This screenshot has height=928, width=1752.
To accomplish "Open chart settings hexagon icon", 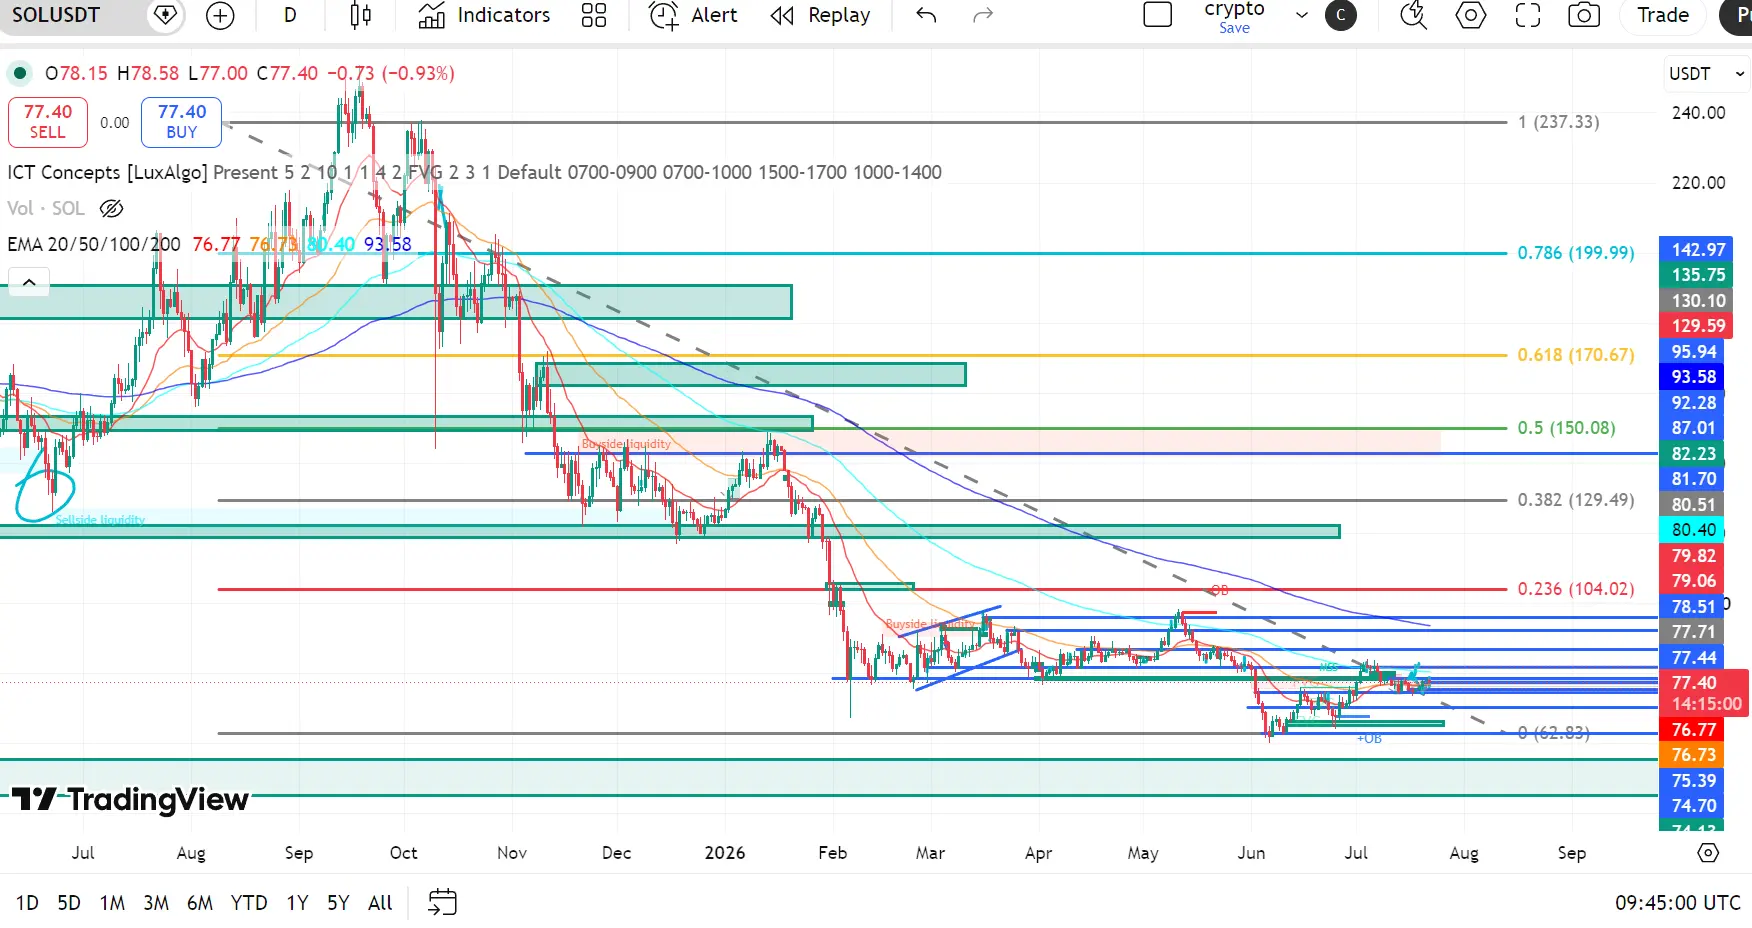I will [x=1471, y=15].
